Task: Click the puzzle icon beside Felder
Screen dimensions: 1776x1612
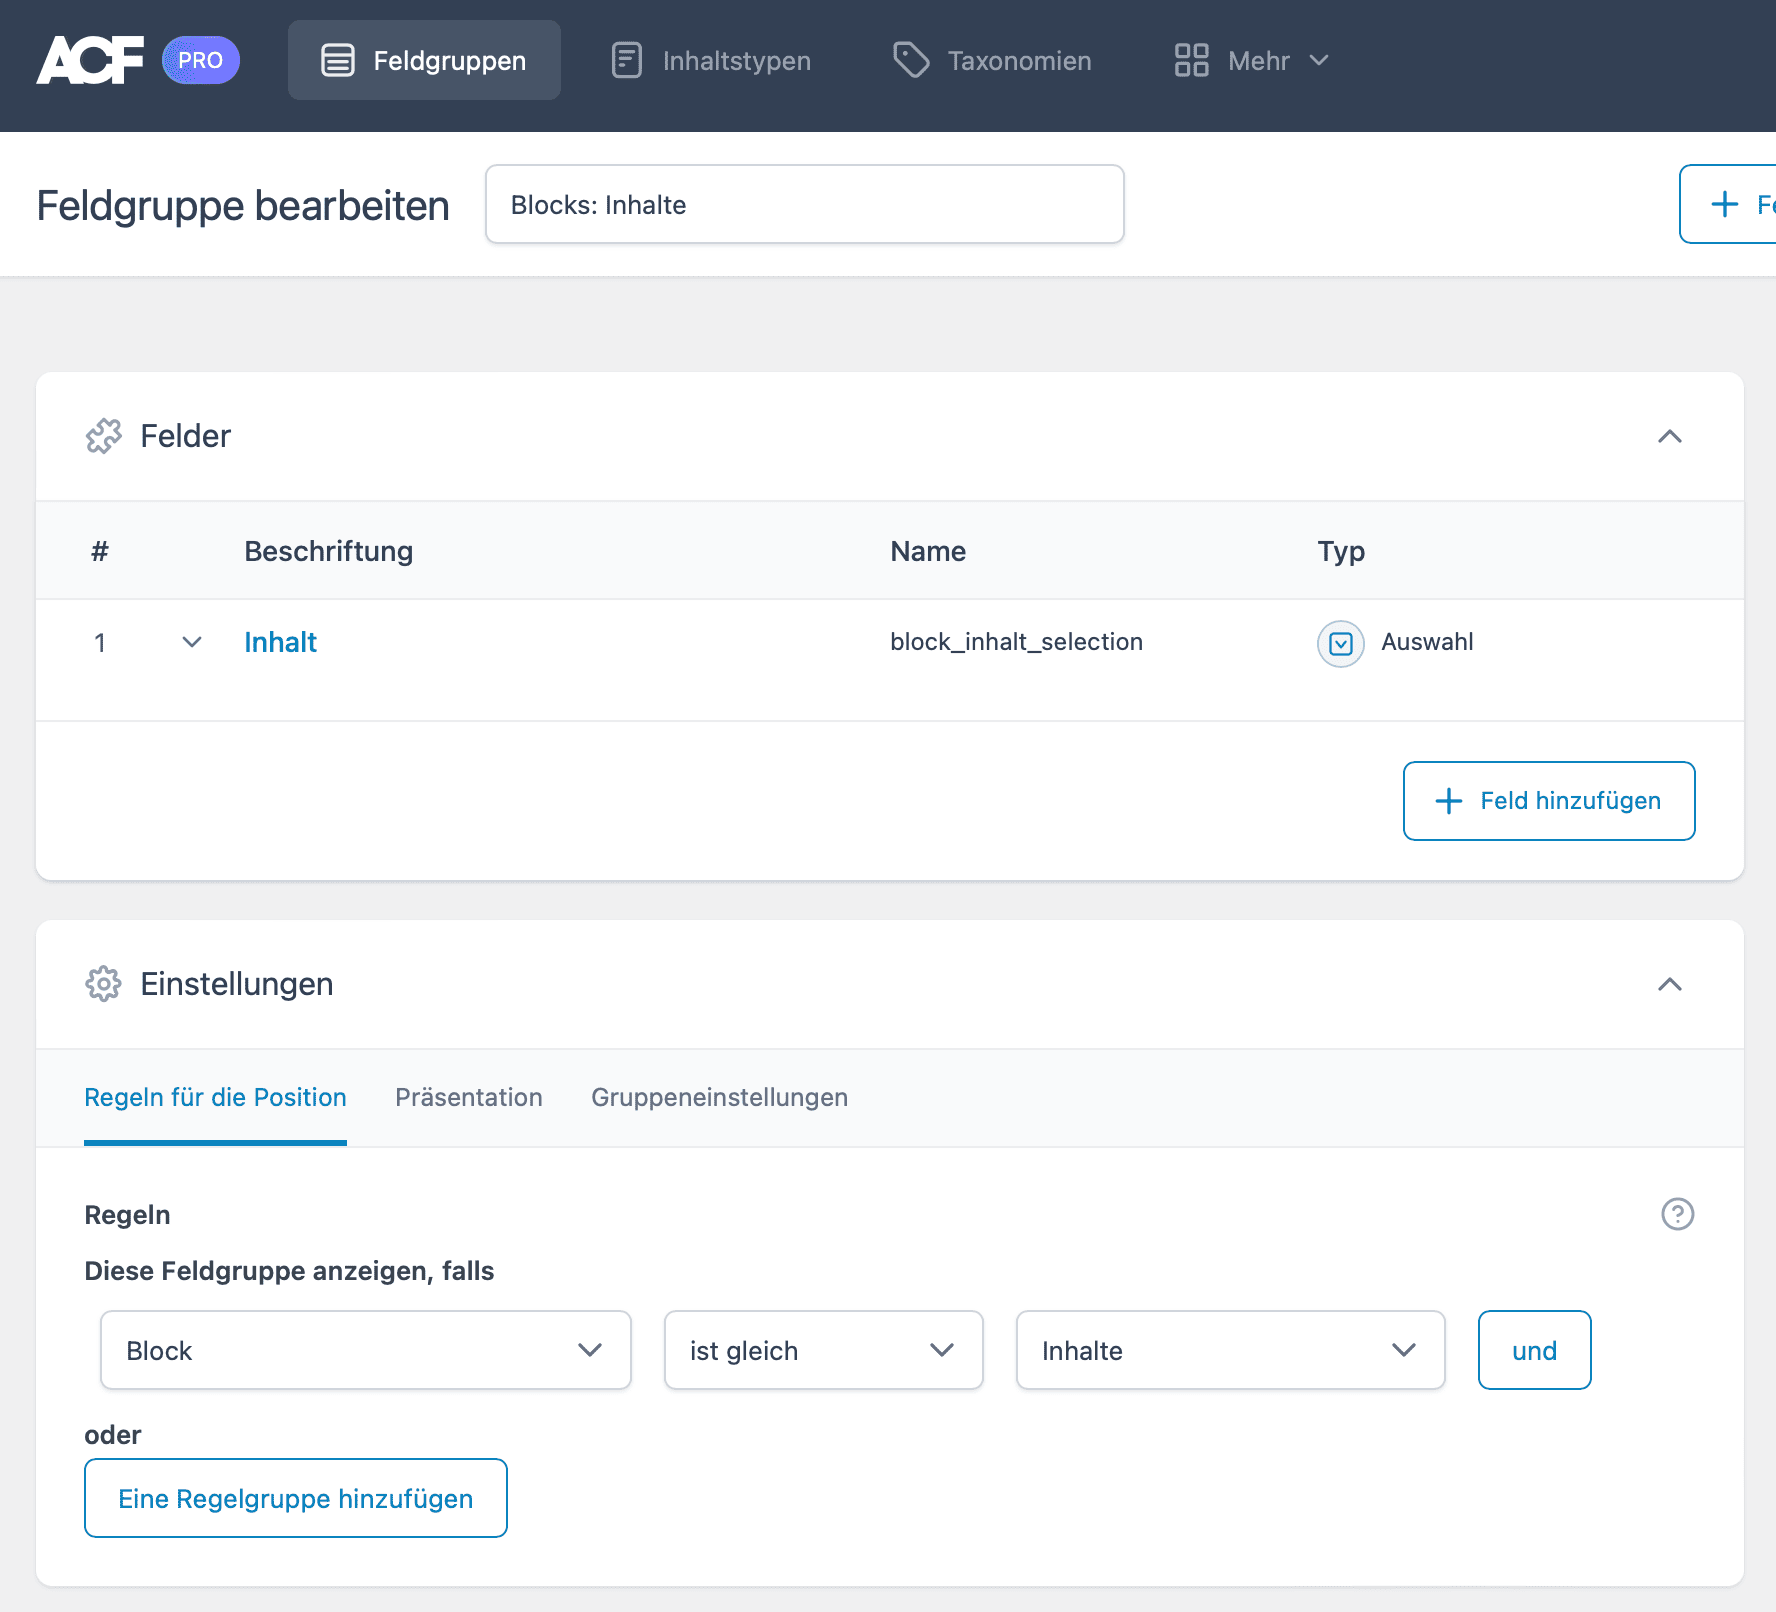Action: 104,436
